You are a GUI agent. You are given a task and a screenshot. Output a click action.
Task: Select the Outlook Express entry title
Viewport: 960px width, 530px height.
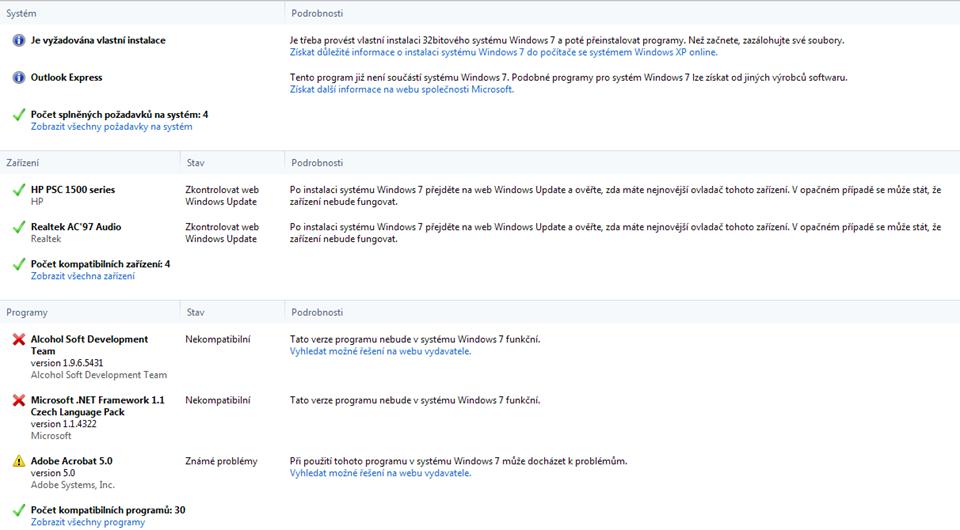click(67, 78)
